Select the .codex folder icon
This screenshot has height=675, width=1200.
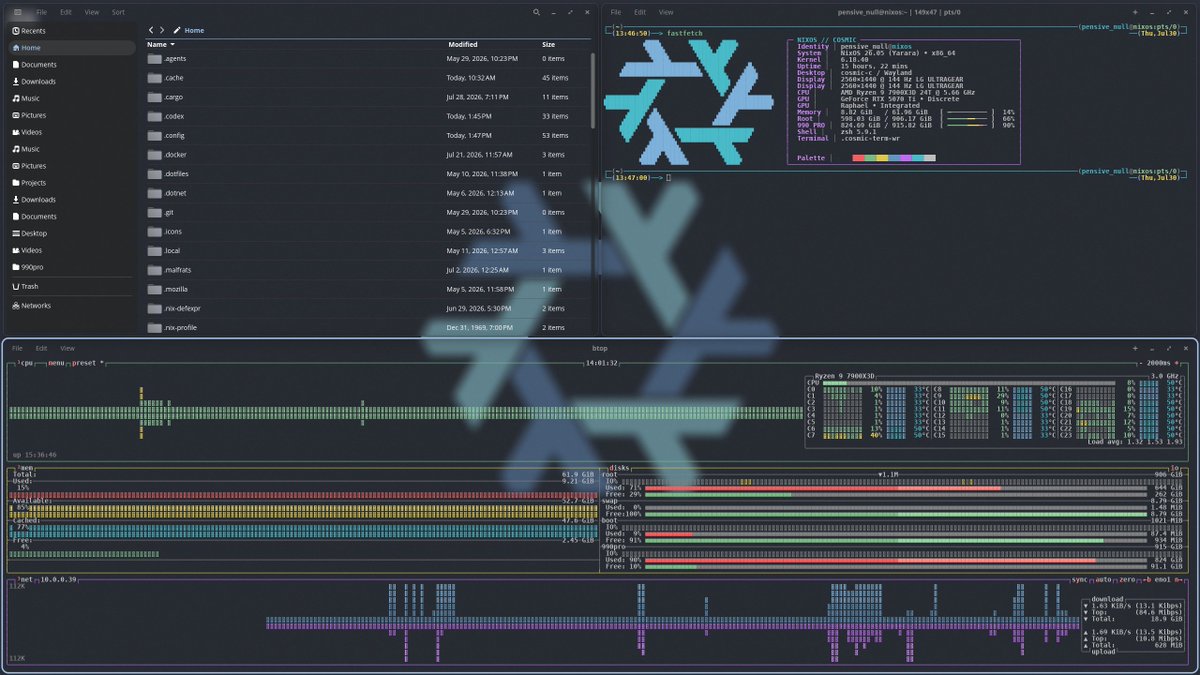[154, 116]
